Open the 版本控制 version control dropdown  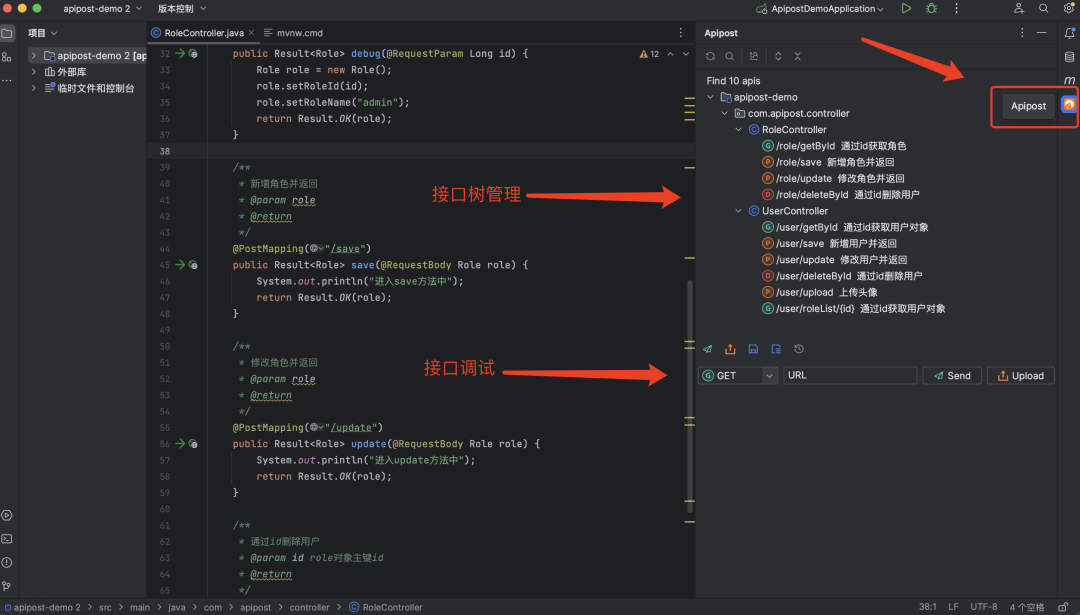coord(182,8)
